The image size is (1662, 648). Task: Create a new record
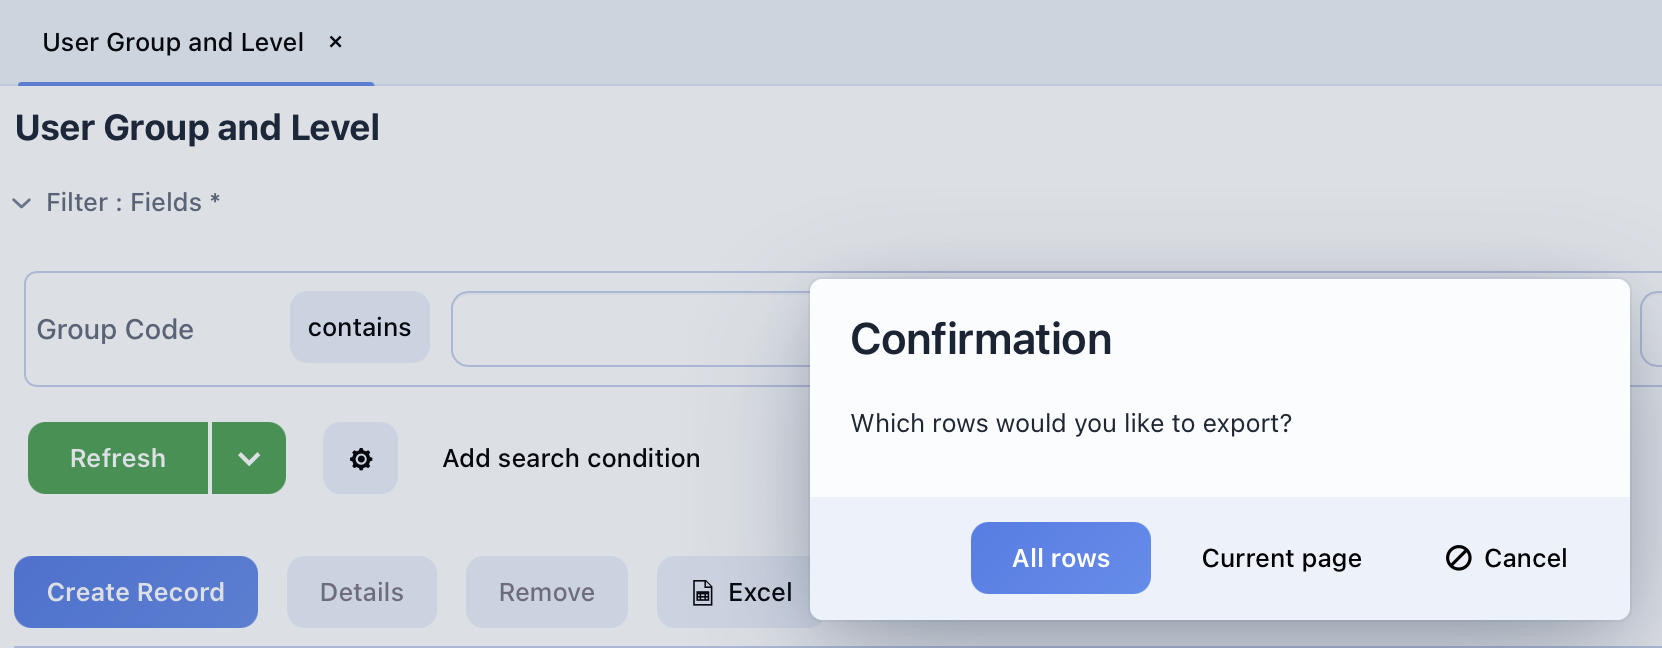point(136,592)
